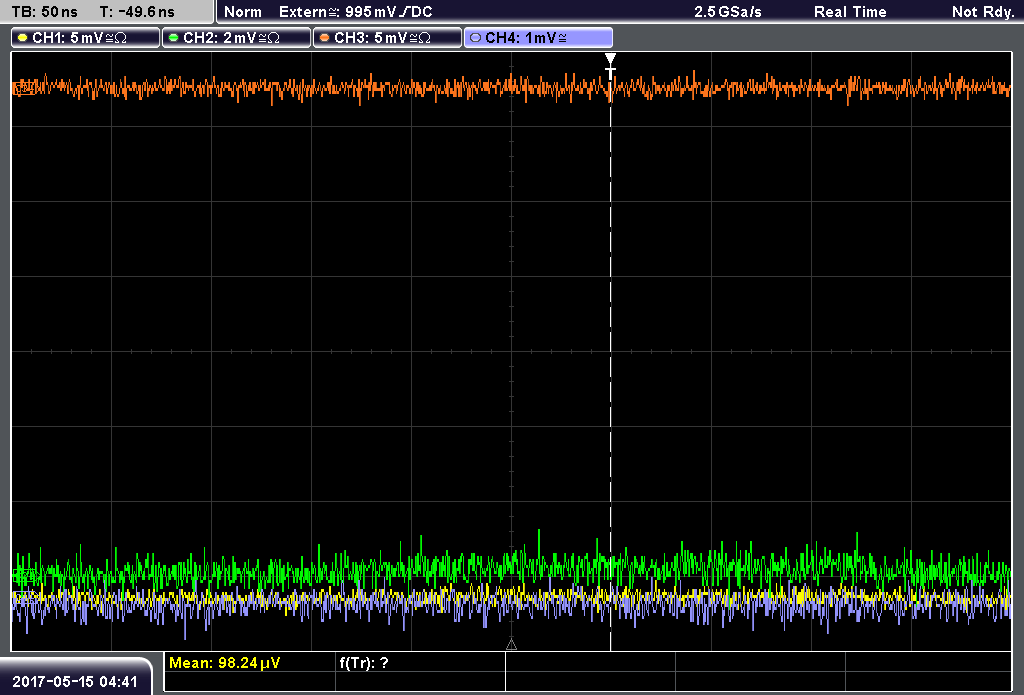The width and height of the screenshot is (1024, 695).
Task: Click the green CH2 indicator dot
Action: click(173, 38)
